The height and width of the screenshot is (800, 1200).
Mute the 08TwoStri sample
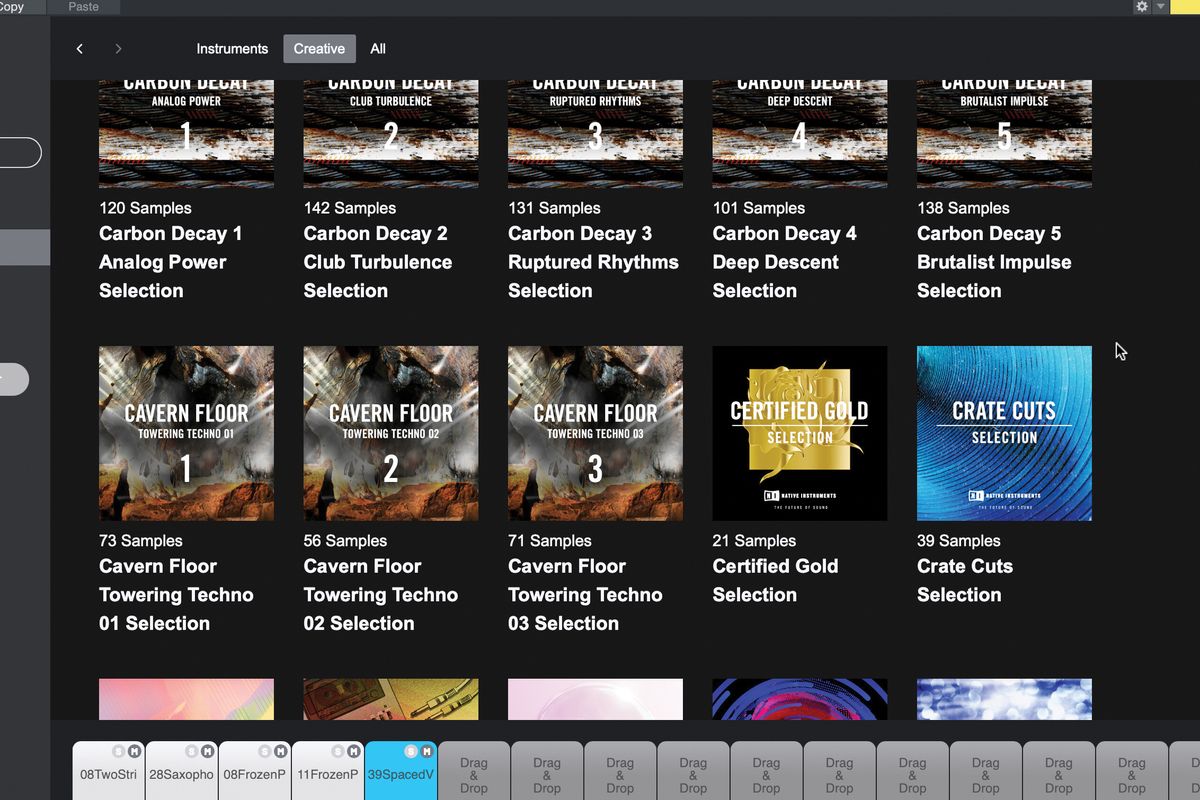point(133,750)
